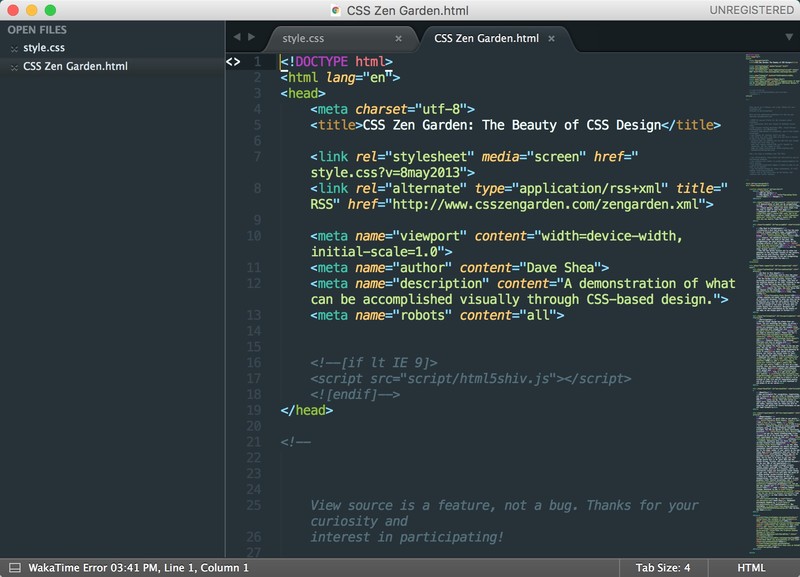
Task: Click the html5shiv.js script comment line
Action: [470, 379]
